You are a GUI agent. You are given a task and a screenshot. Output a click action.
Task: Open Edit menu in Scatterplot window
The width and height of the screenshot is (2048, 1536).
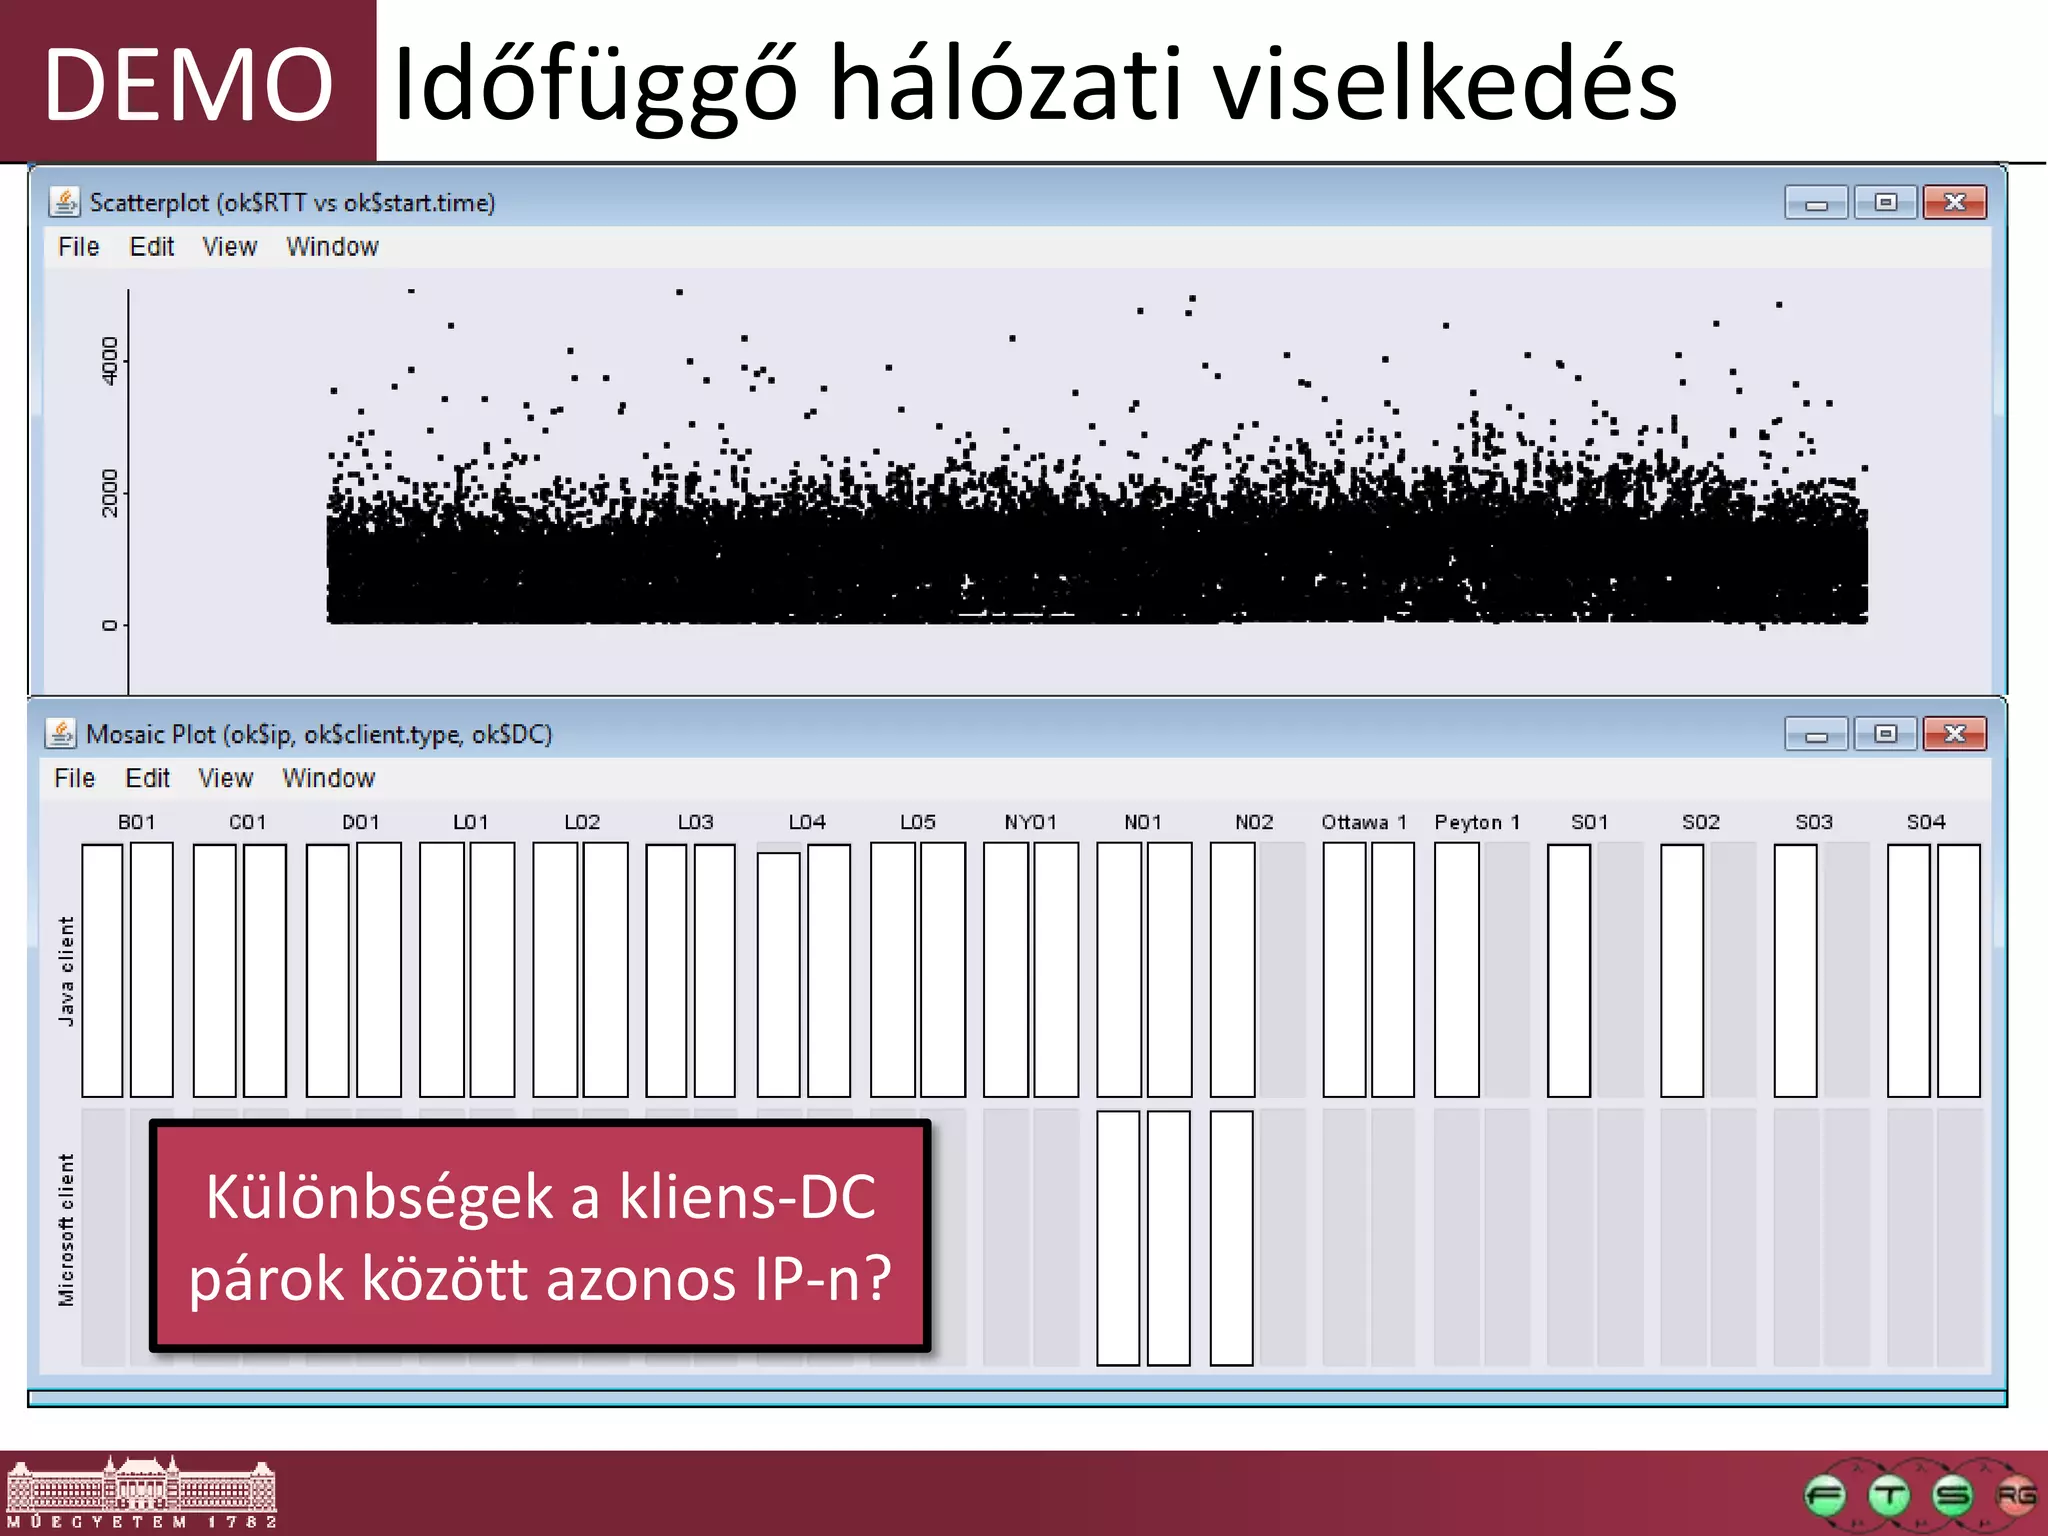coord(151,247)
